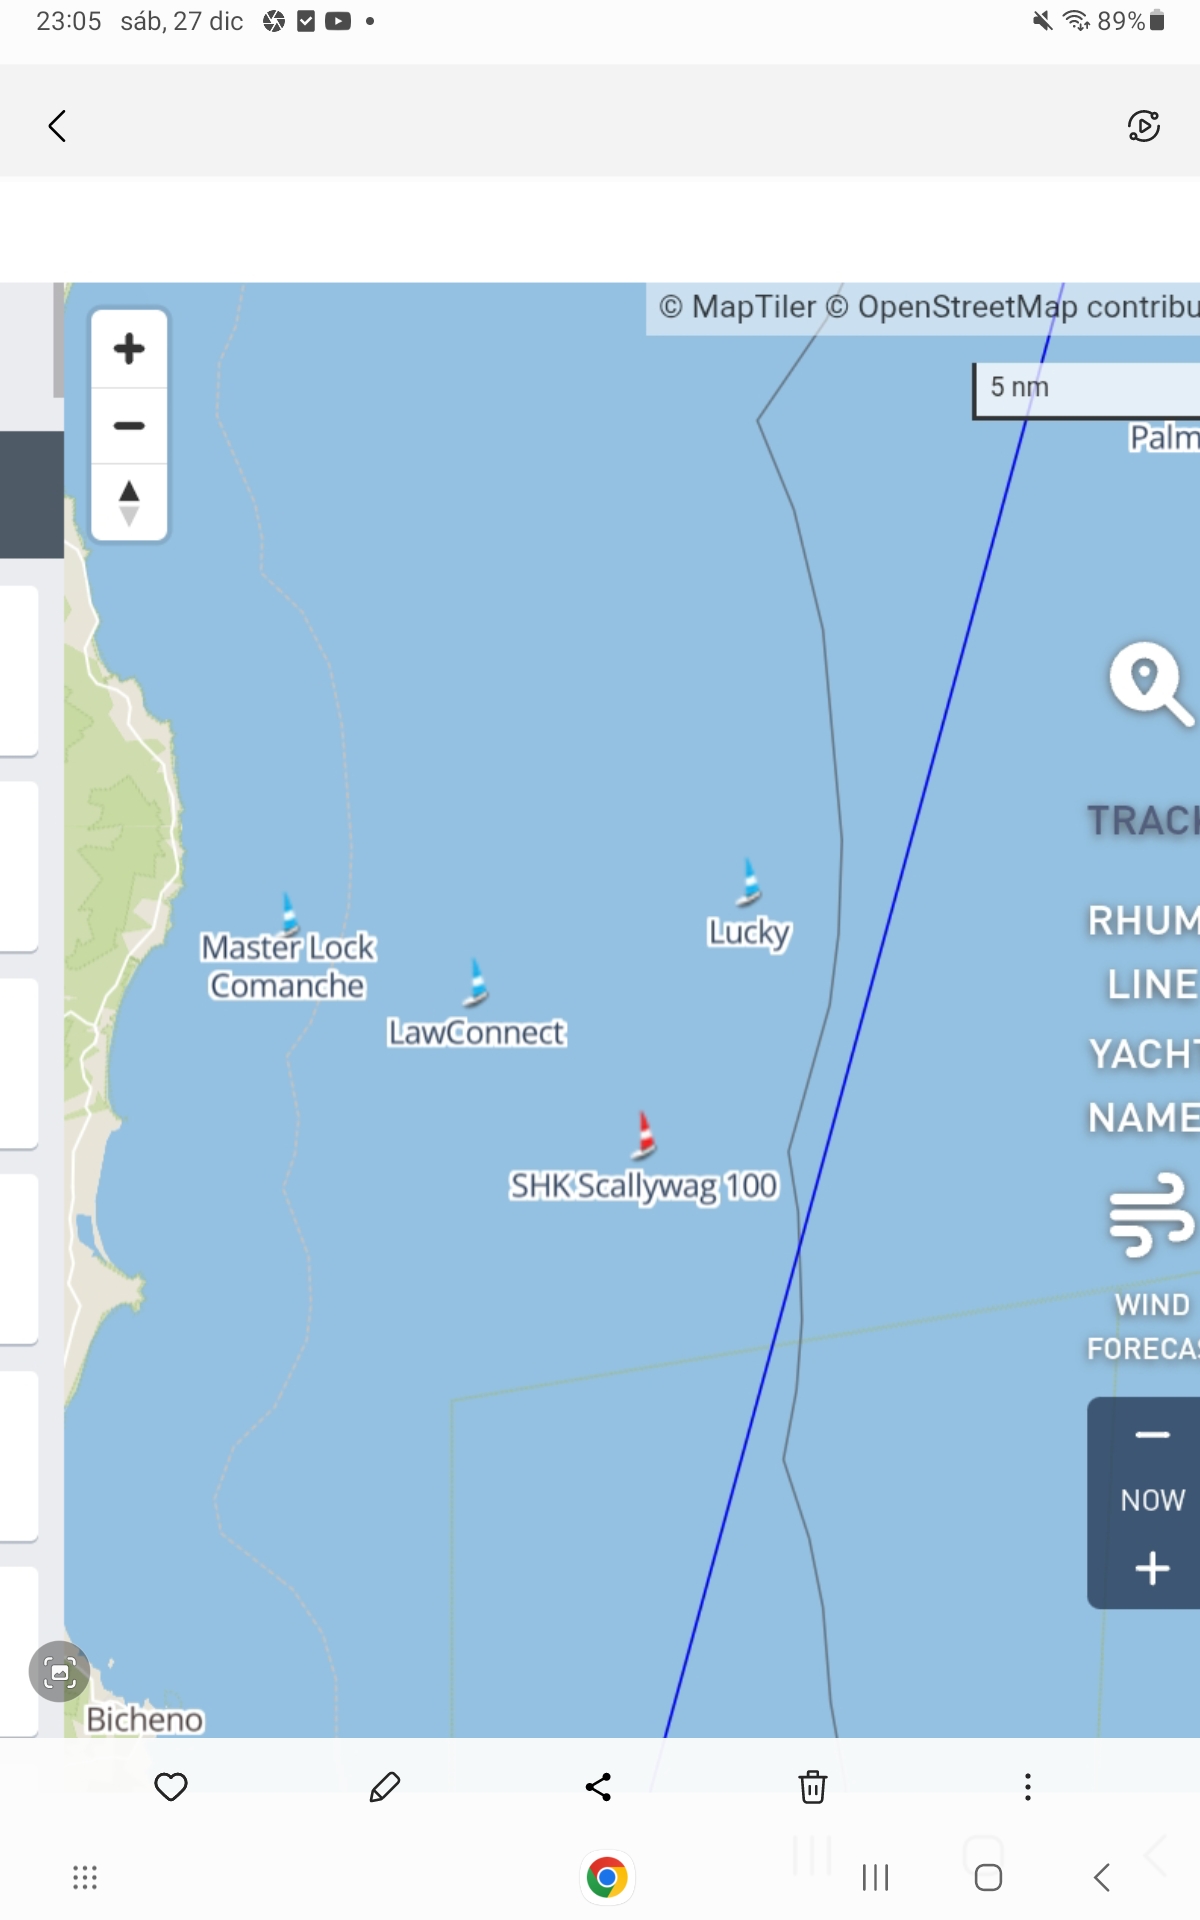Toggle the TRACKS display option

pos(1144,821)
